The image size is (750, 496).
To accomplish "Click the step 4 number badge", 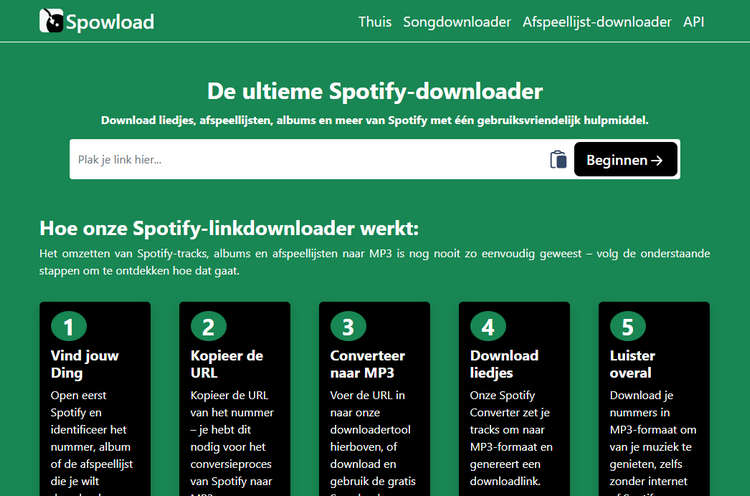I will tap(488, 326).
